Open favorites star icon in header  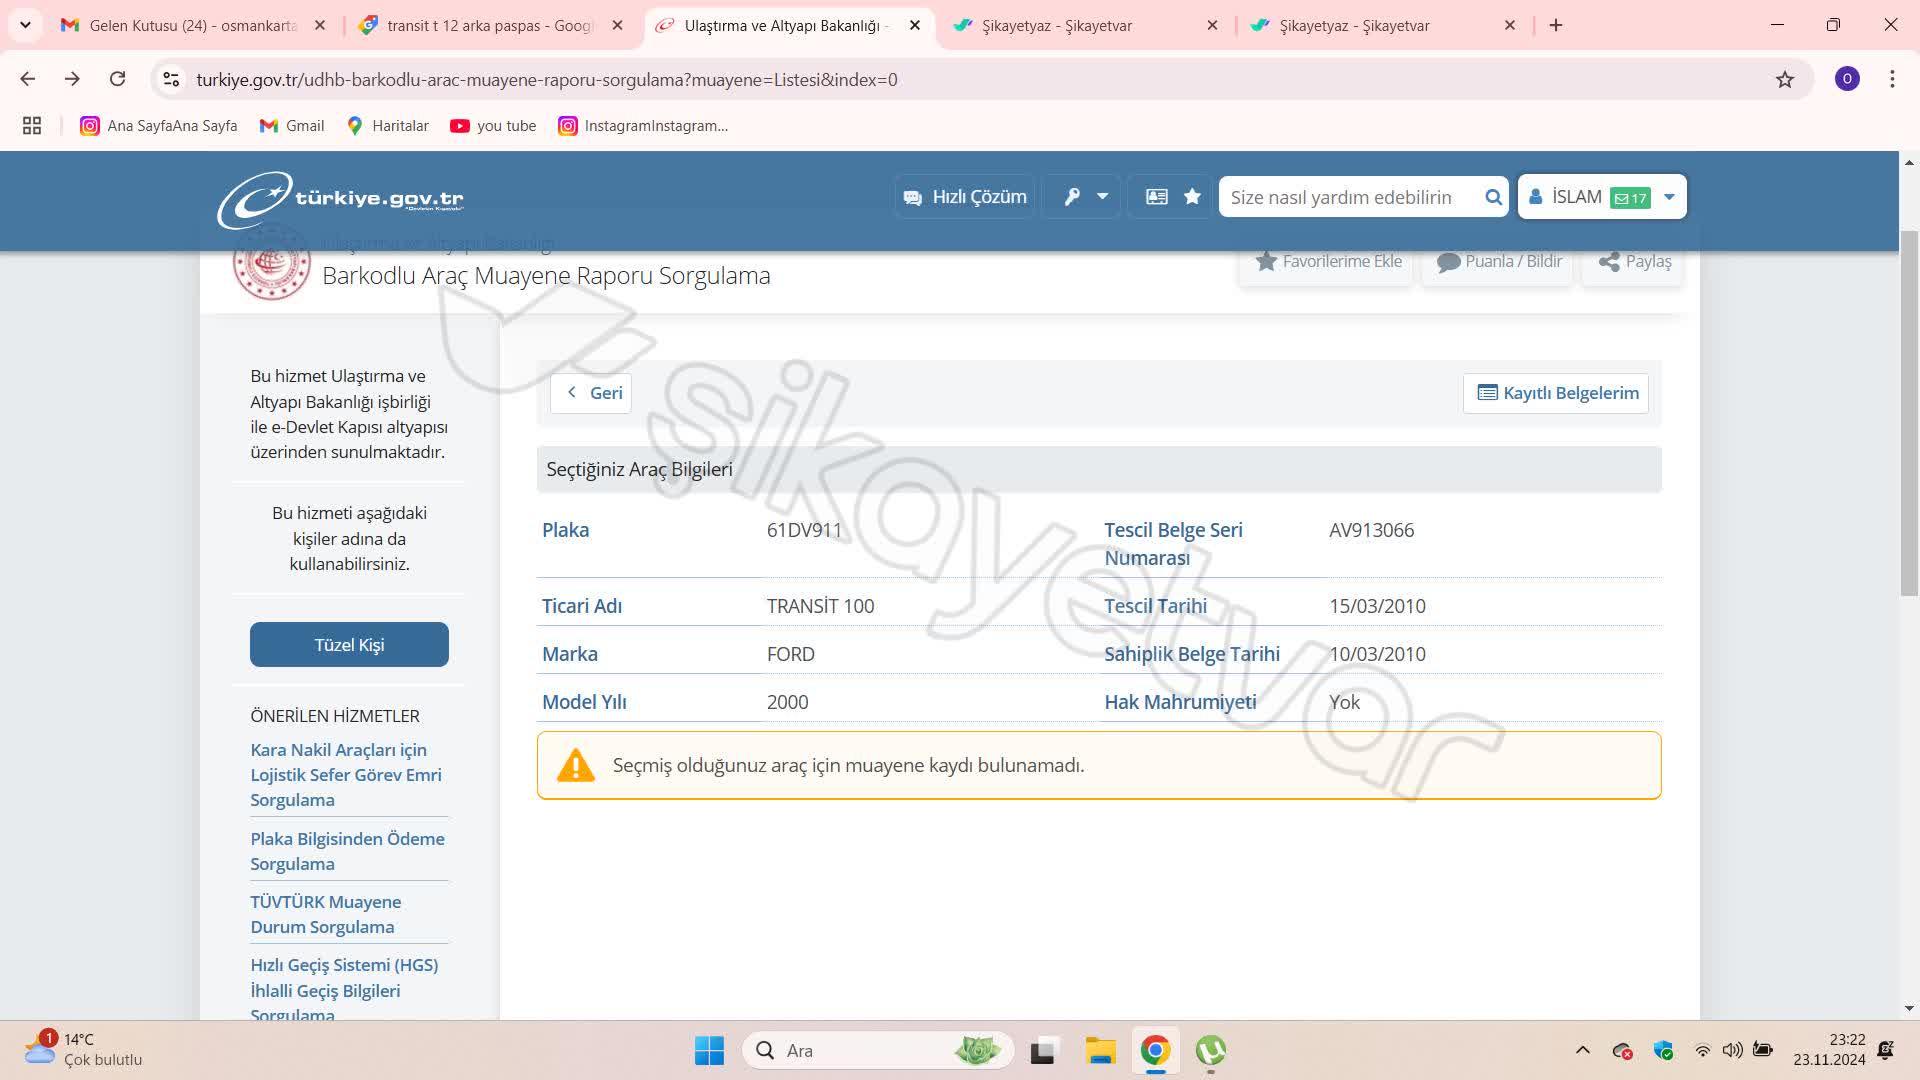coord(1192,197)
